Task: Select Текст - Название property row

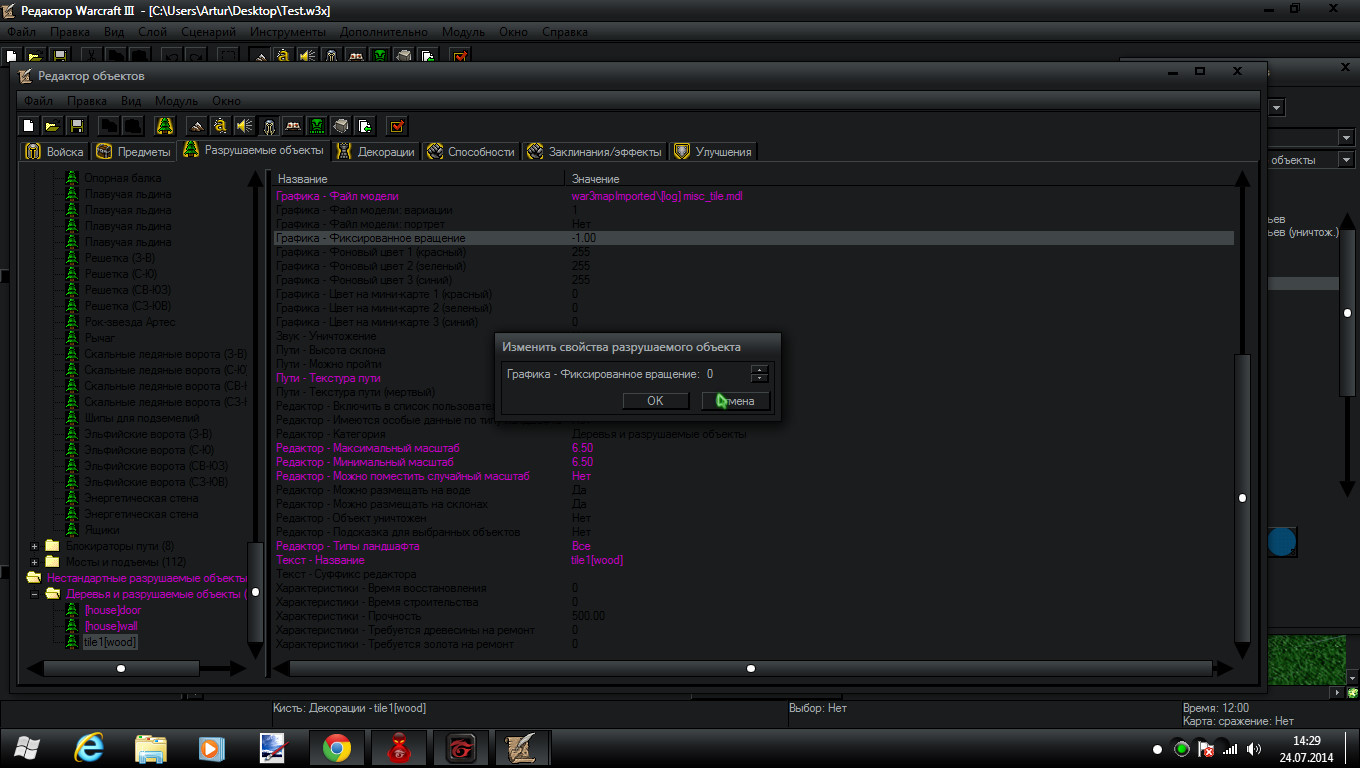Action: pyautogui.click(x=754, y=560)
